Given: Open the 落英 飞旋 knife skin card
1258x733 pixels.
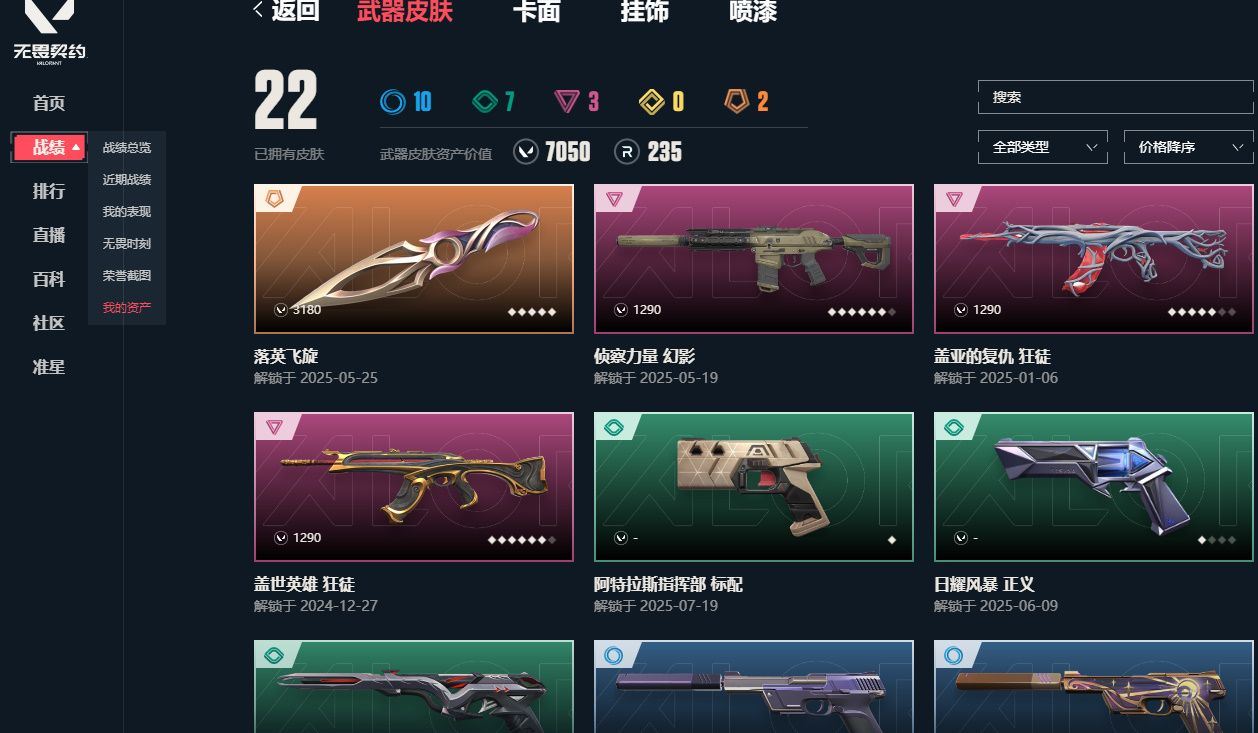Looking at the screenshot, I should pos(414,258).
